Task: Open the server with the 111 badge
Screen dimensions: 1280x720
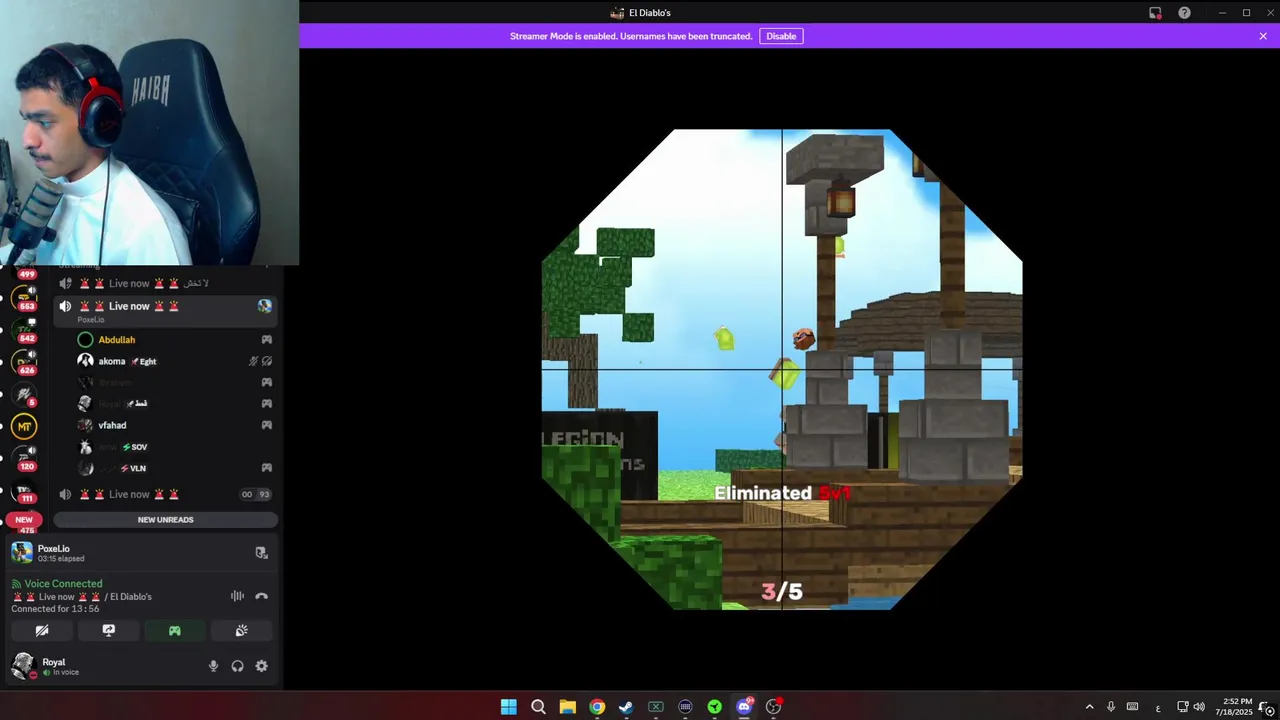Action: (x=24, y=491)
